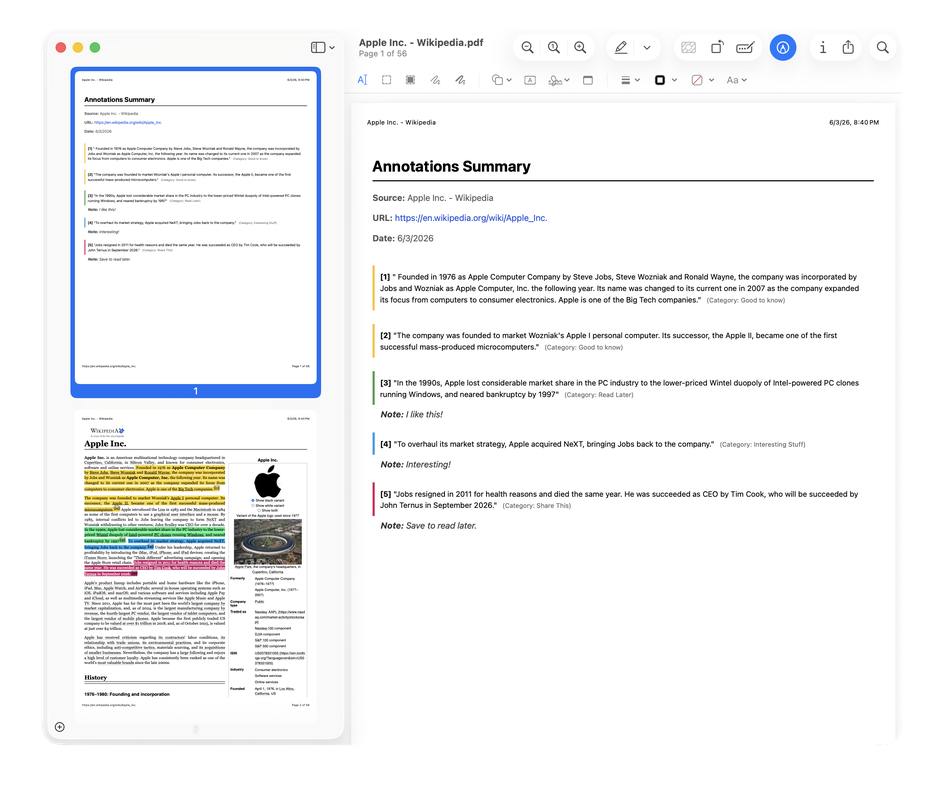Select the highlight pen tool
This screenshot has width=944, height=800.
[621, 48]
